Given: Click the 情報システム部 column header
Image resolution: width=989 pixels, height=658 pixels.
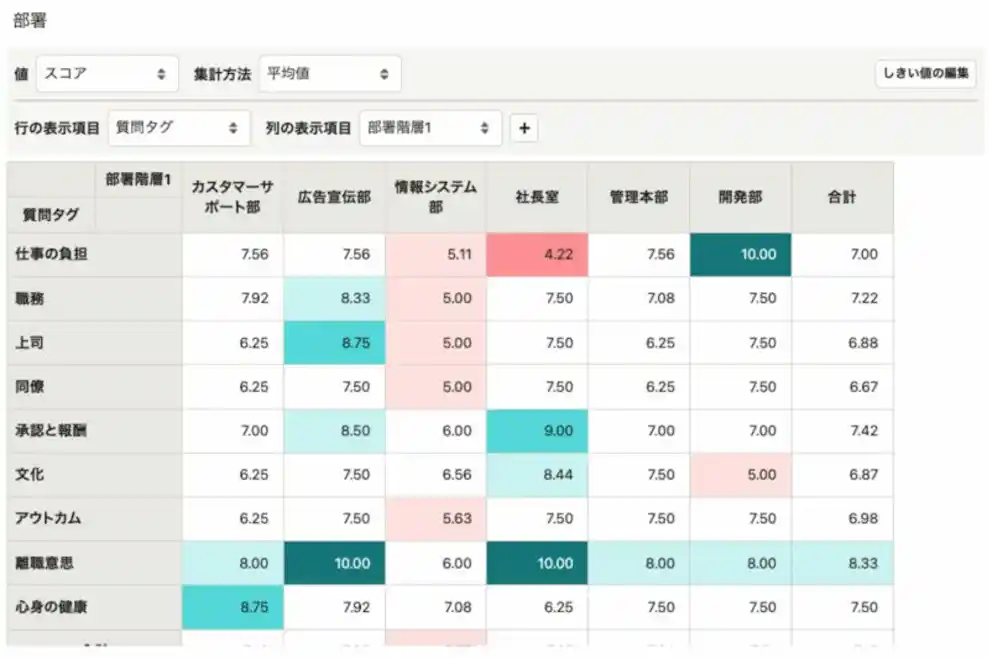Looking at the screenshot, I should pos(435,197).
